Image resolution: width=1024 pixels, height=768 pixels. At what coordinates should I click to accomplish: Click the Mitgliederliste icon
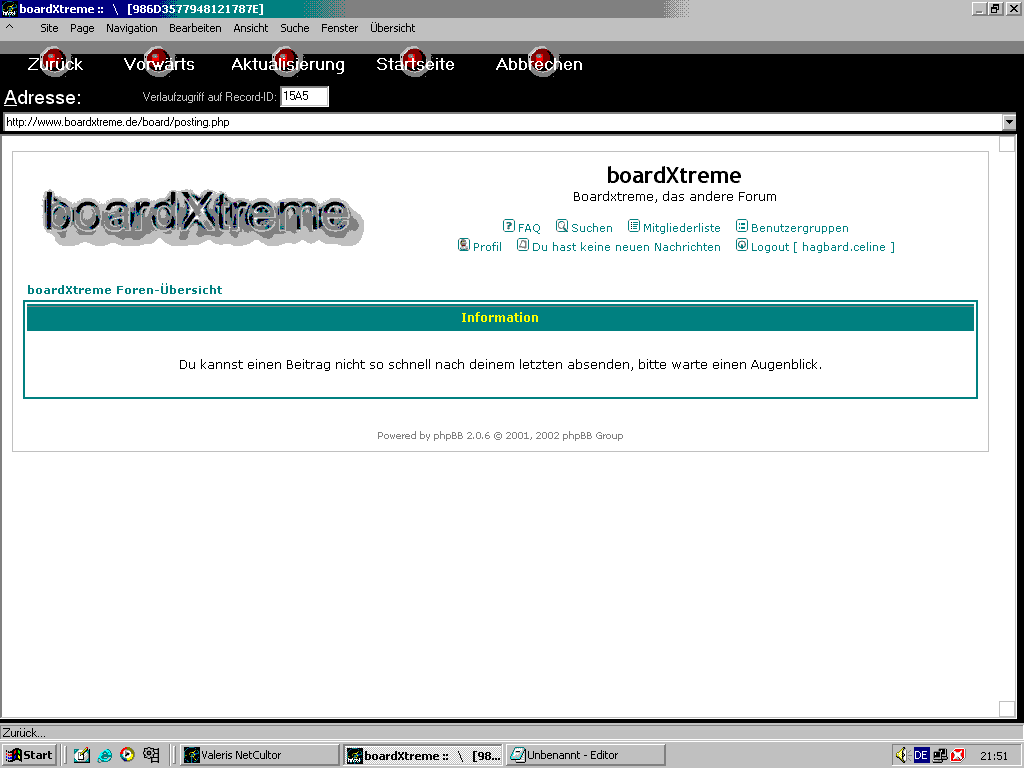(634, 227)
